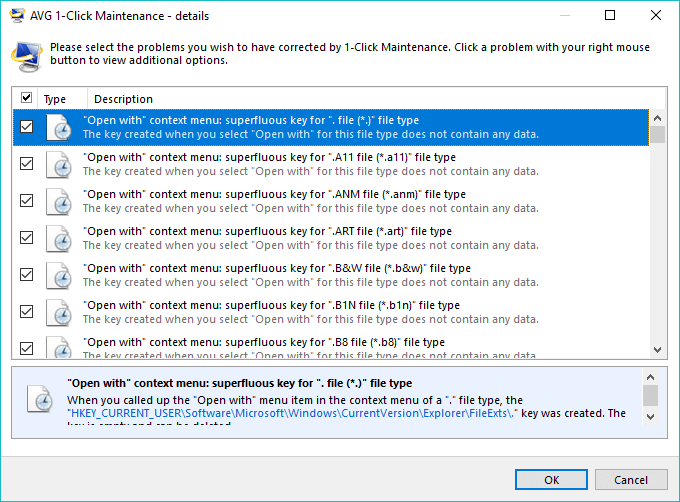Click the highlighted ". file (*.)" row title
Screen dimensions: 680x502
click(x=251, y=120)
